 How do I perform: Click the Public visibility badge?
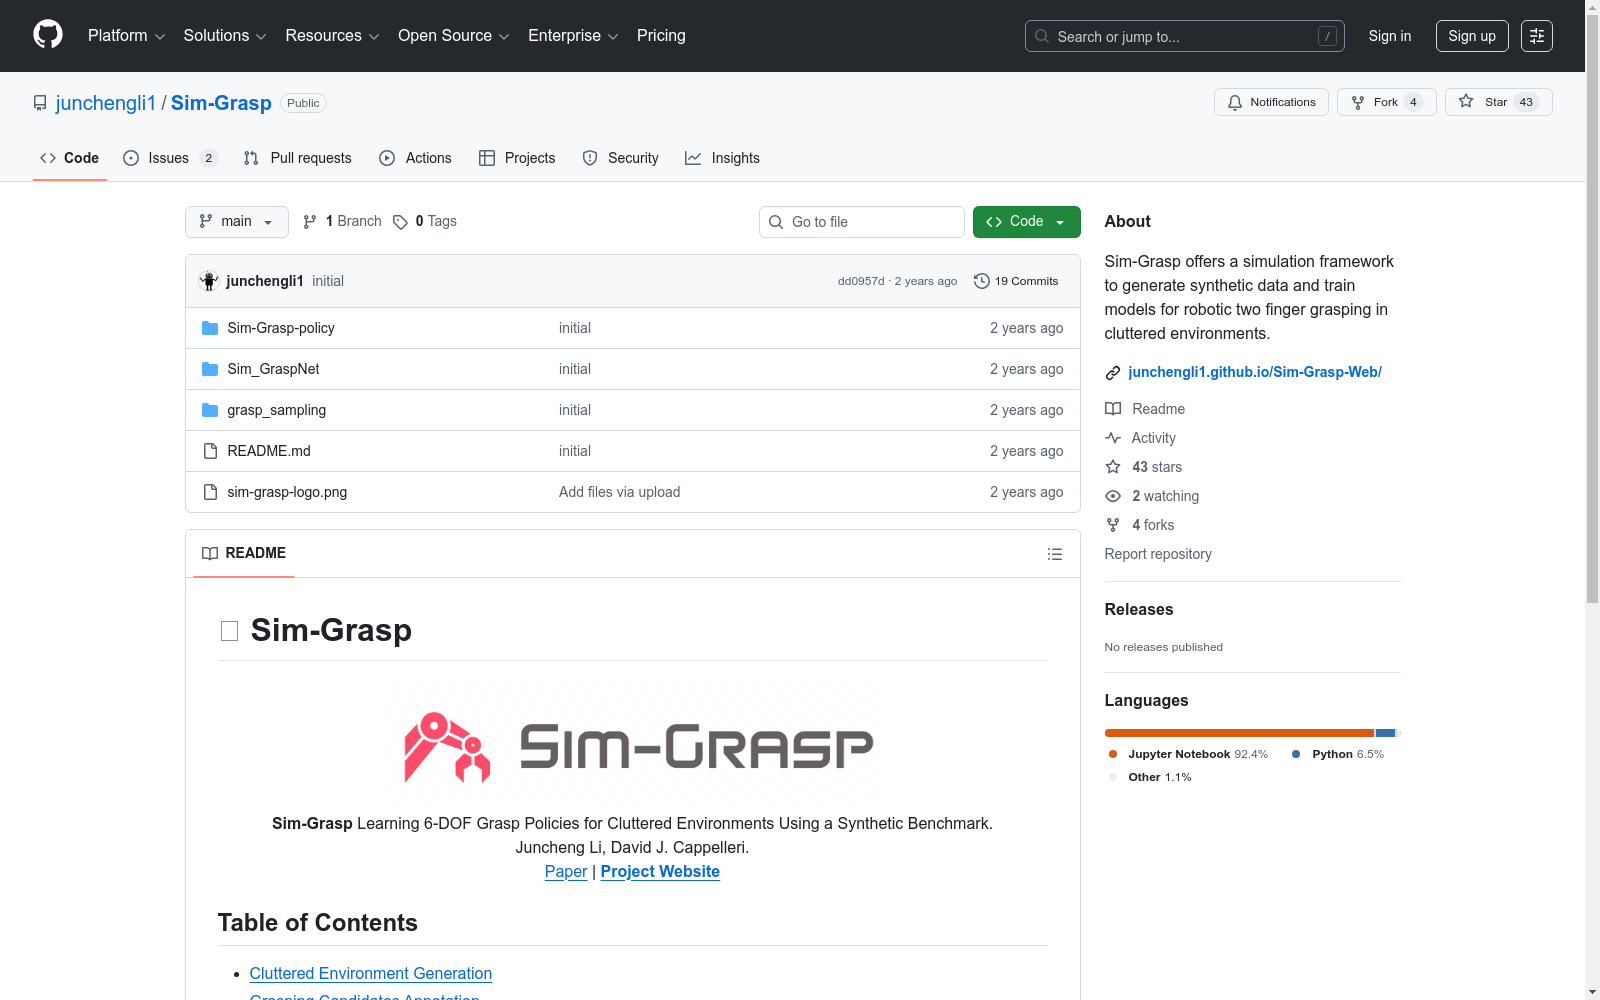(303, 103)
